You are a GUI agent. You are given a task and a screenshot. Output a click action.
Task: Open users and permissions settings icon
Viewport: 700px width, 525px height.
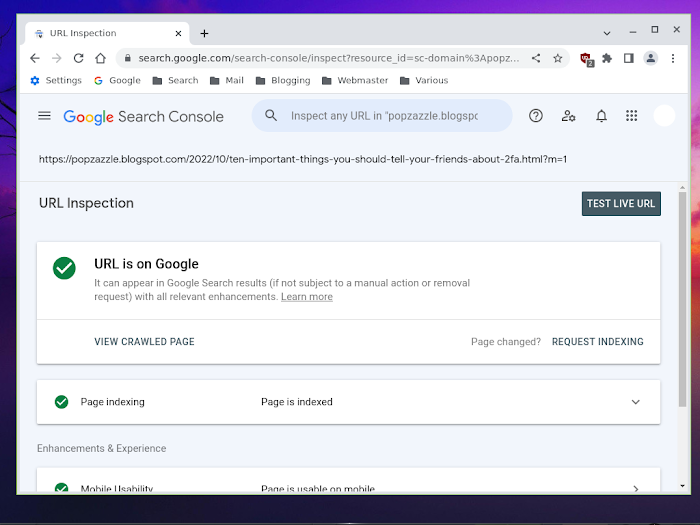(568, 116)
